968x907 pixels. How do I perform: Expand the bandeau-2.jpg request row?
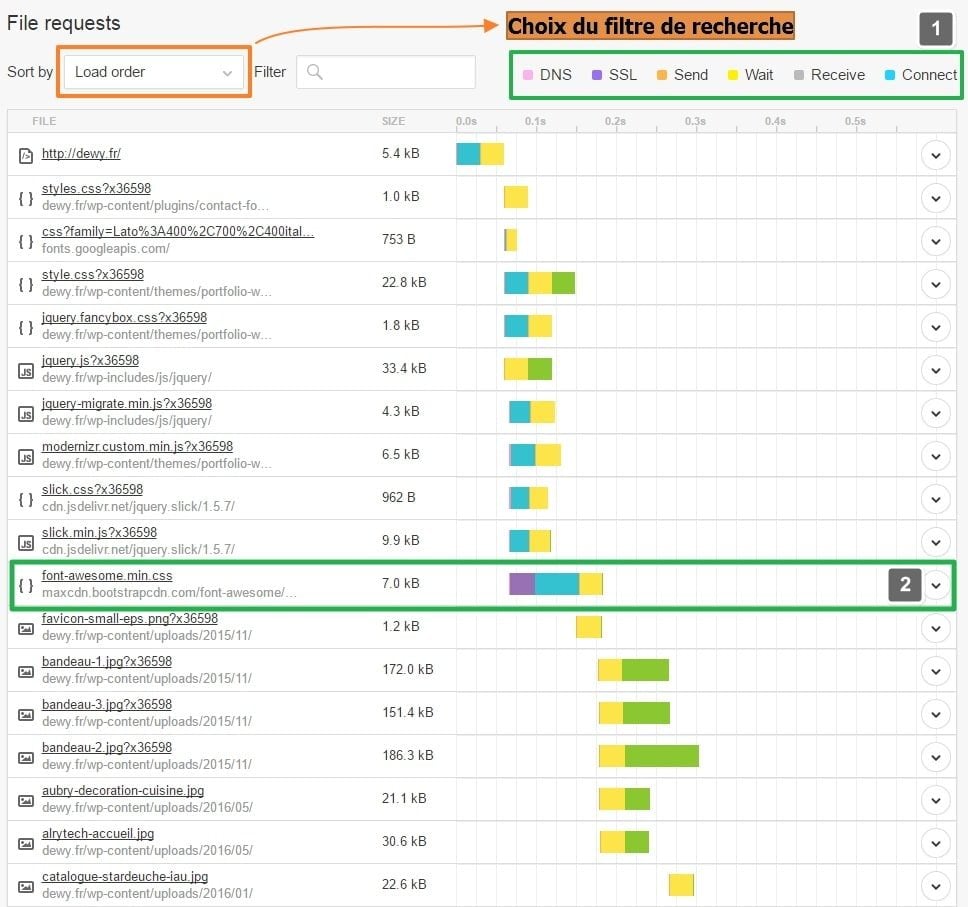click(935, 757)
